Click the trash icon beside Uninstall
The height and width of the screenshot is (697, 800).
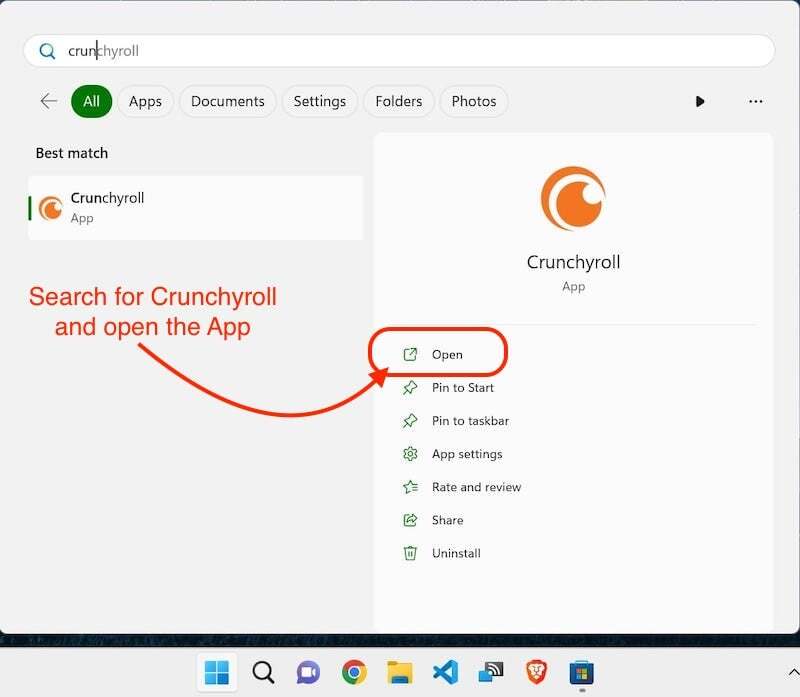[410, 554]
